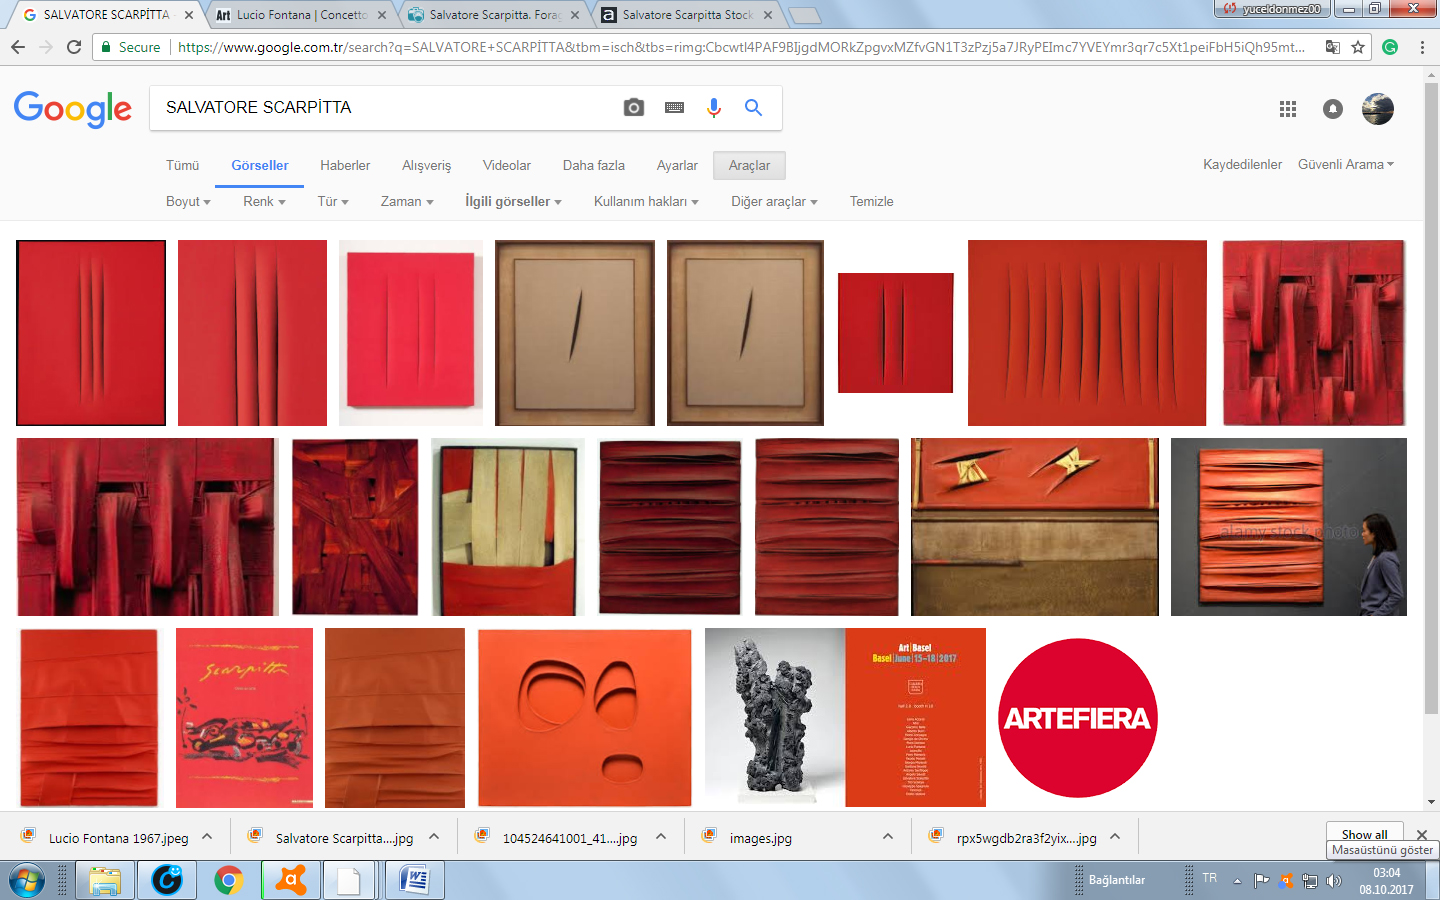Screen dimensions: 1440x900
Task: Click the search by image camera icon
Action: (x=633, y=108)
